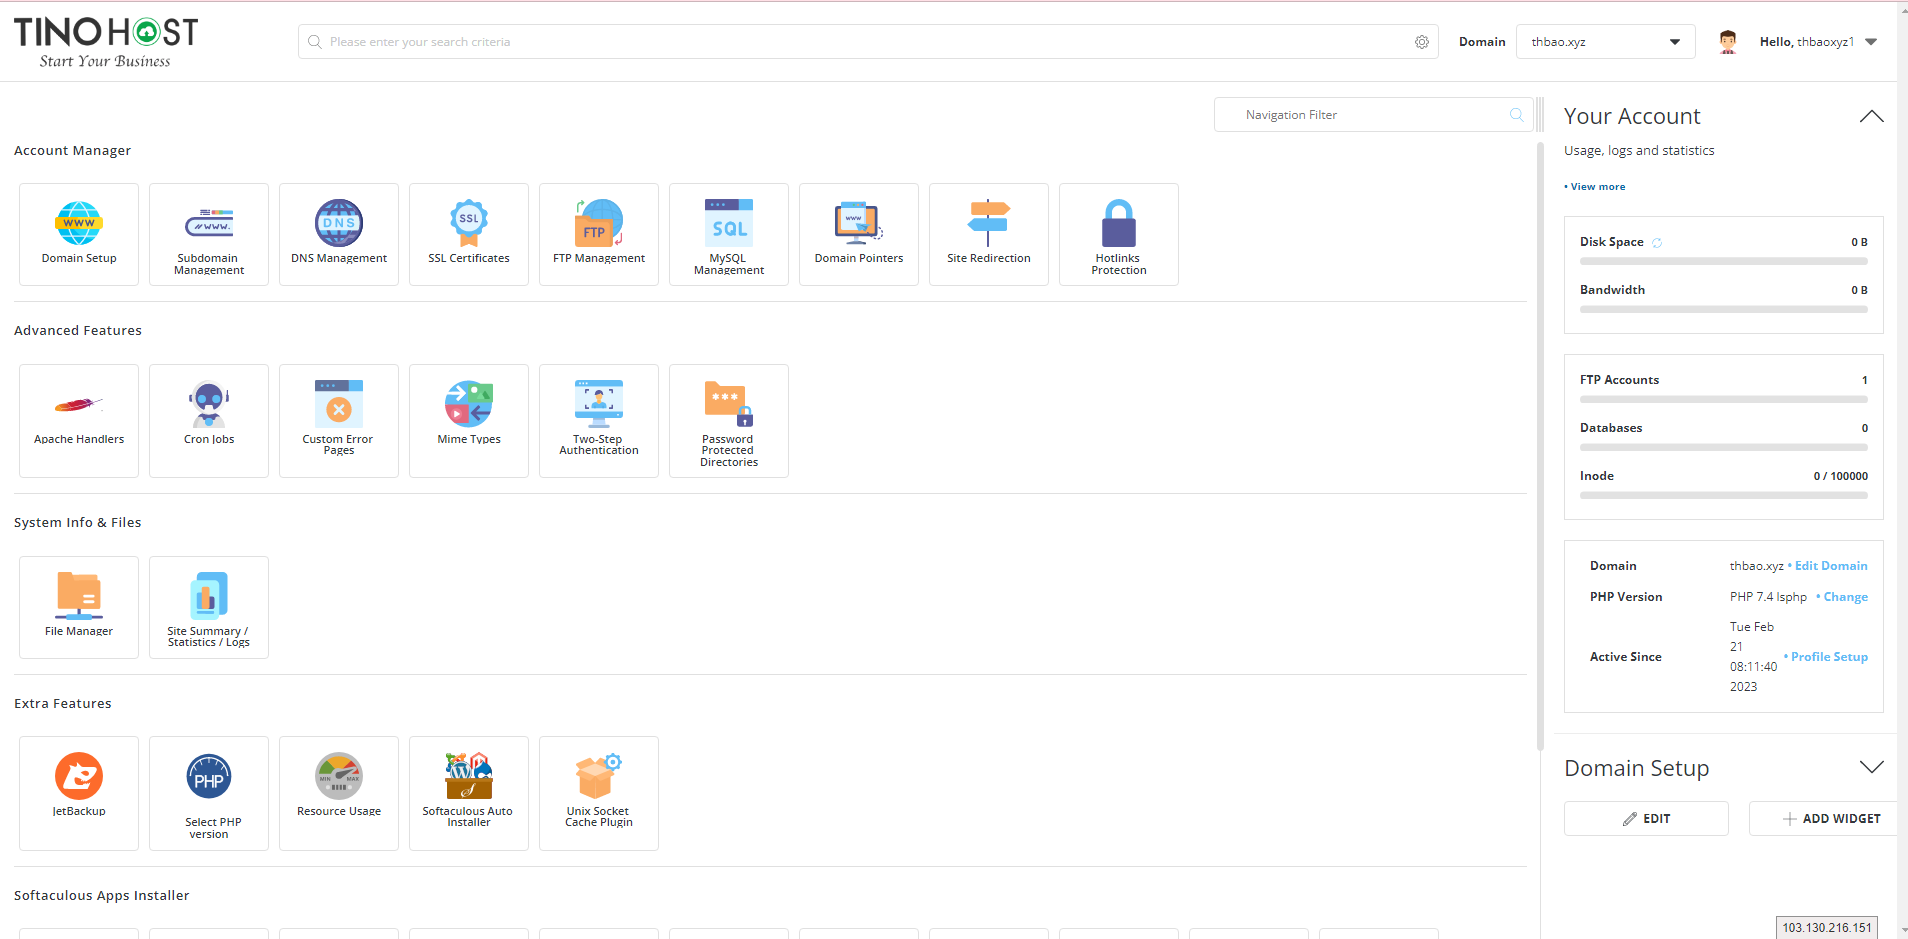This screenshot has height=939, width=1908.
Task: Click the IP address 103.130.216.151 label
Action: [1827, 928]
